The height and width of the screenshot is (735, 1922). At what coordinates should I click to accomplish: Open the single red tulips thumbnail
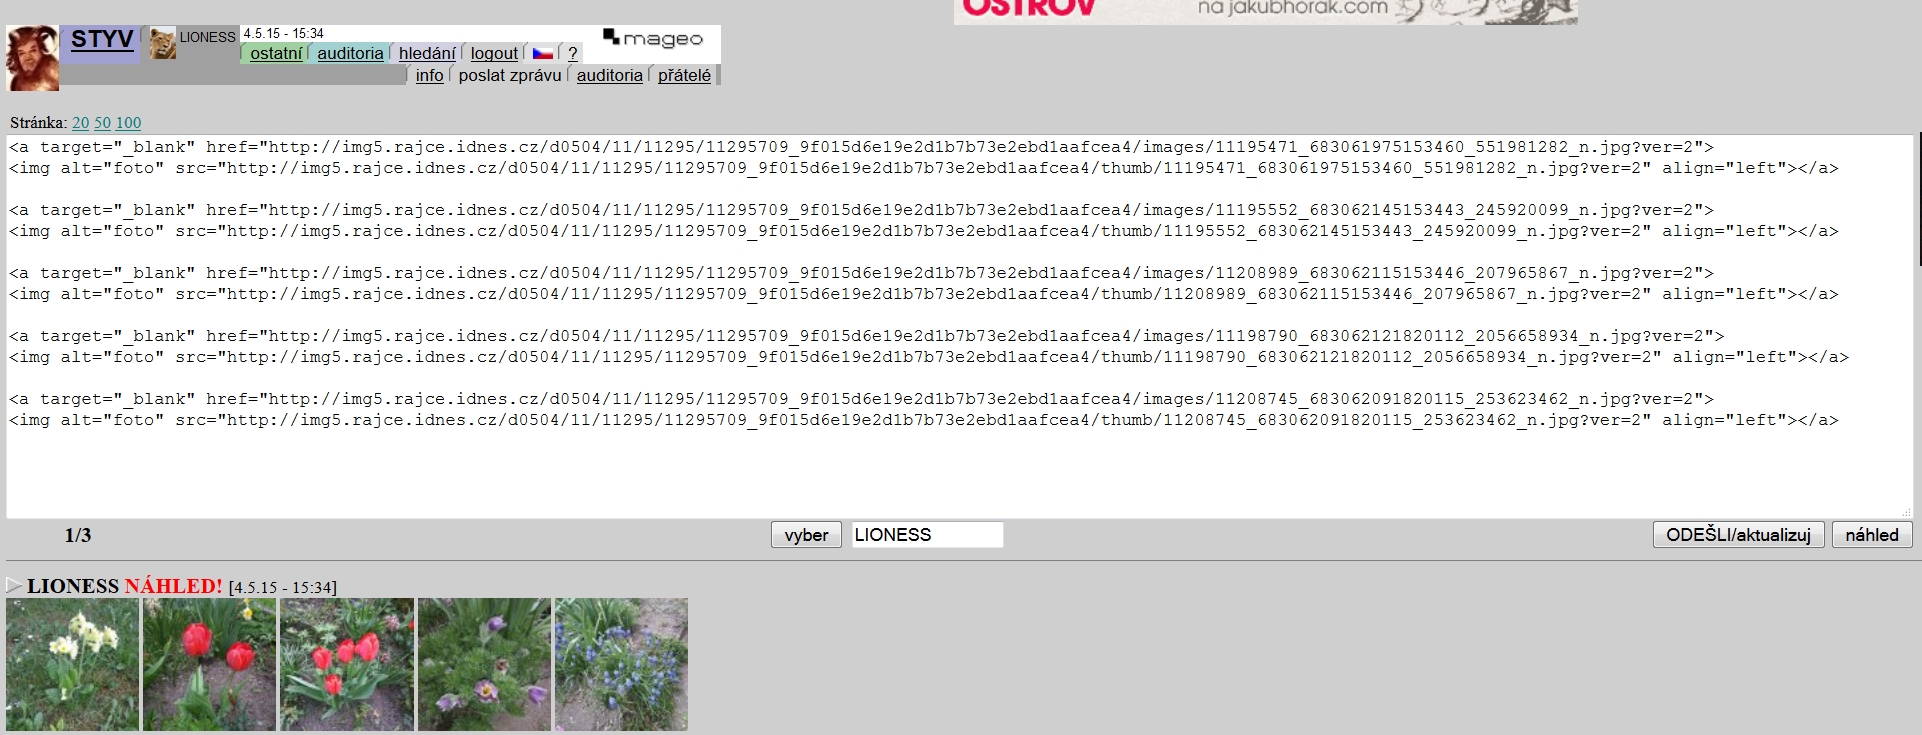point(210,664)
